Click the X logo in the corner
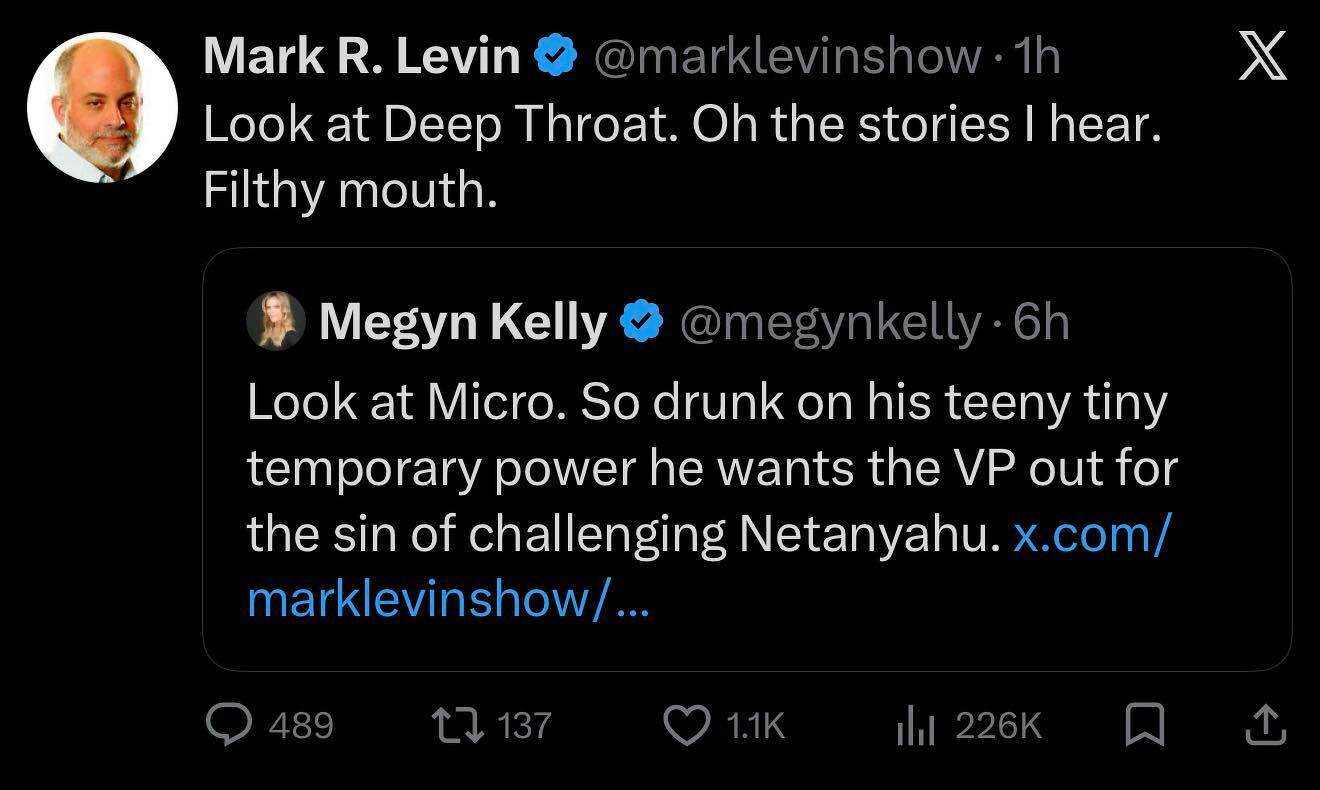The width and height of the screenshot is (1320, 790). tap(1262, 58)
